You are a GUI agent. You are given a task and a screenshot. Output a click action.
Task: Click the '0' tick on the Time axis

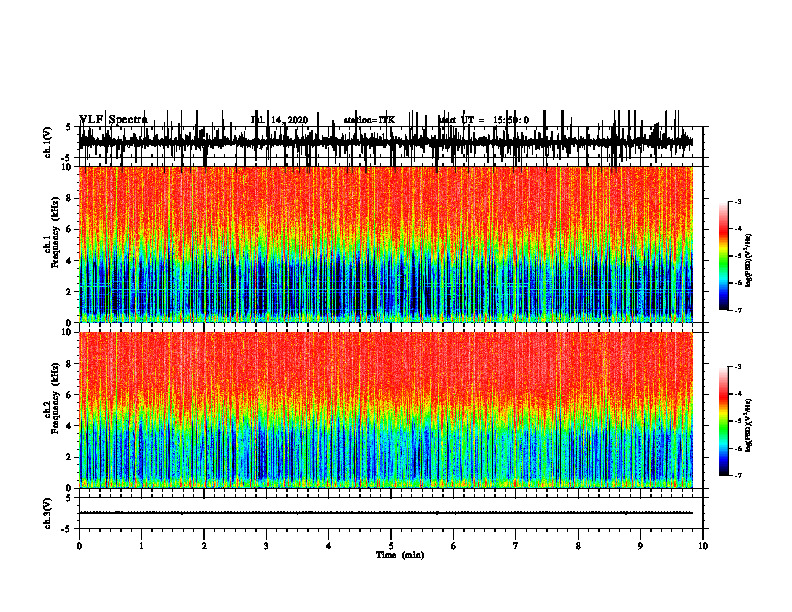pos(79,546)
